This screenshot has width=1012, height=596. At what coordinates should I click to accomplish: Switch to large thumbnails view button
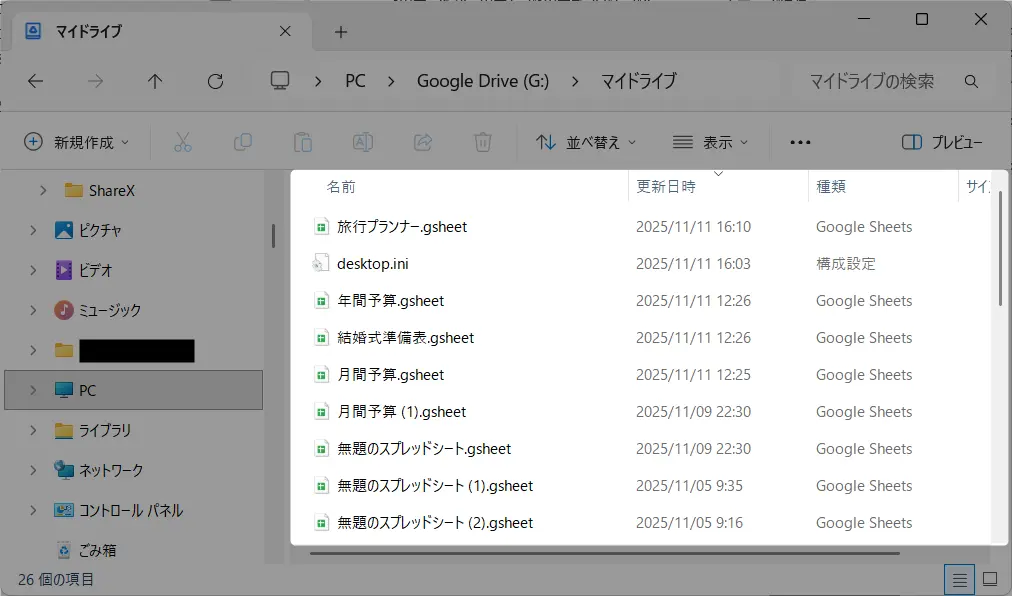click(x=990, y=579)
